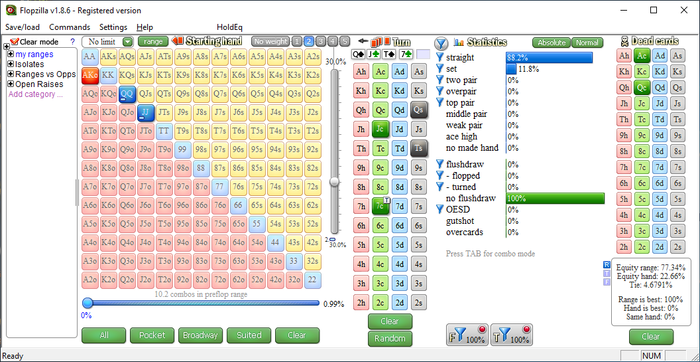Open the Settings menu
This screenshot has width=700, height=362.
(x=113, y=27)
